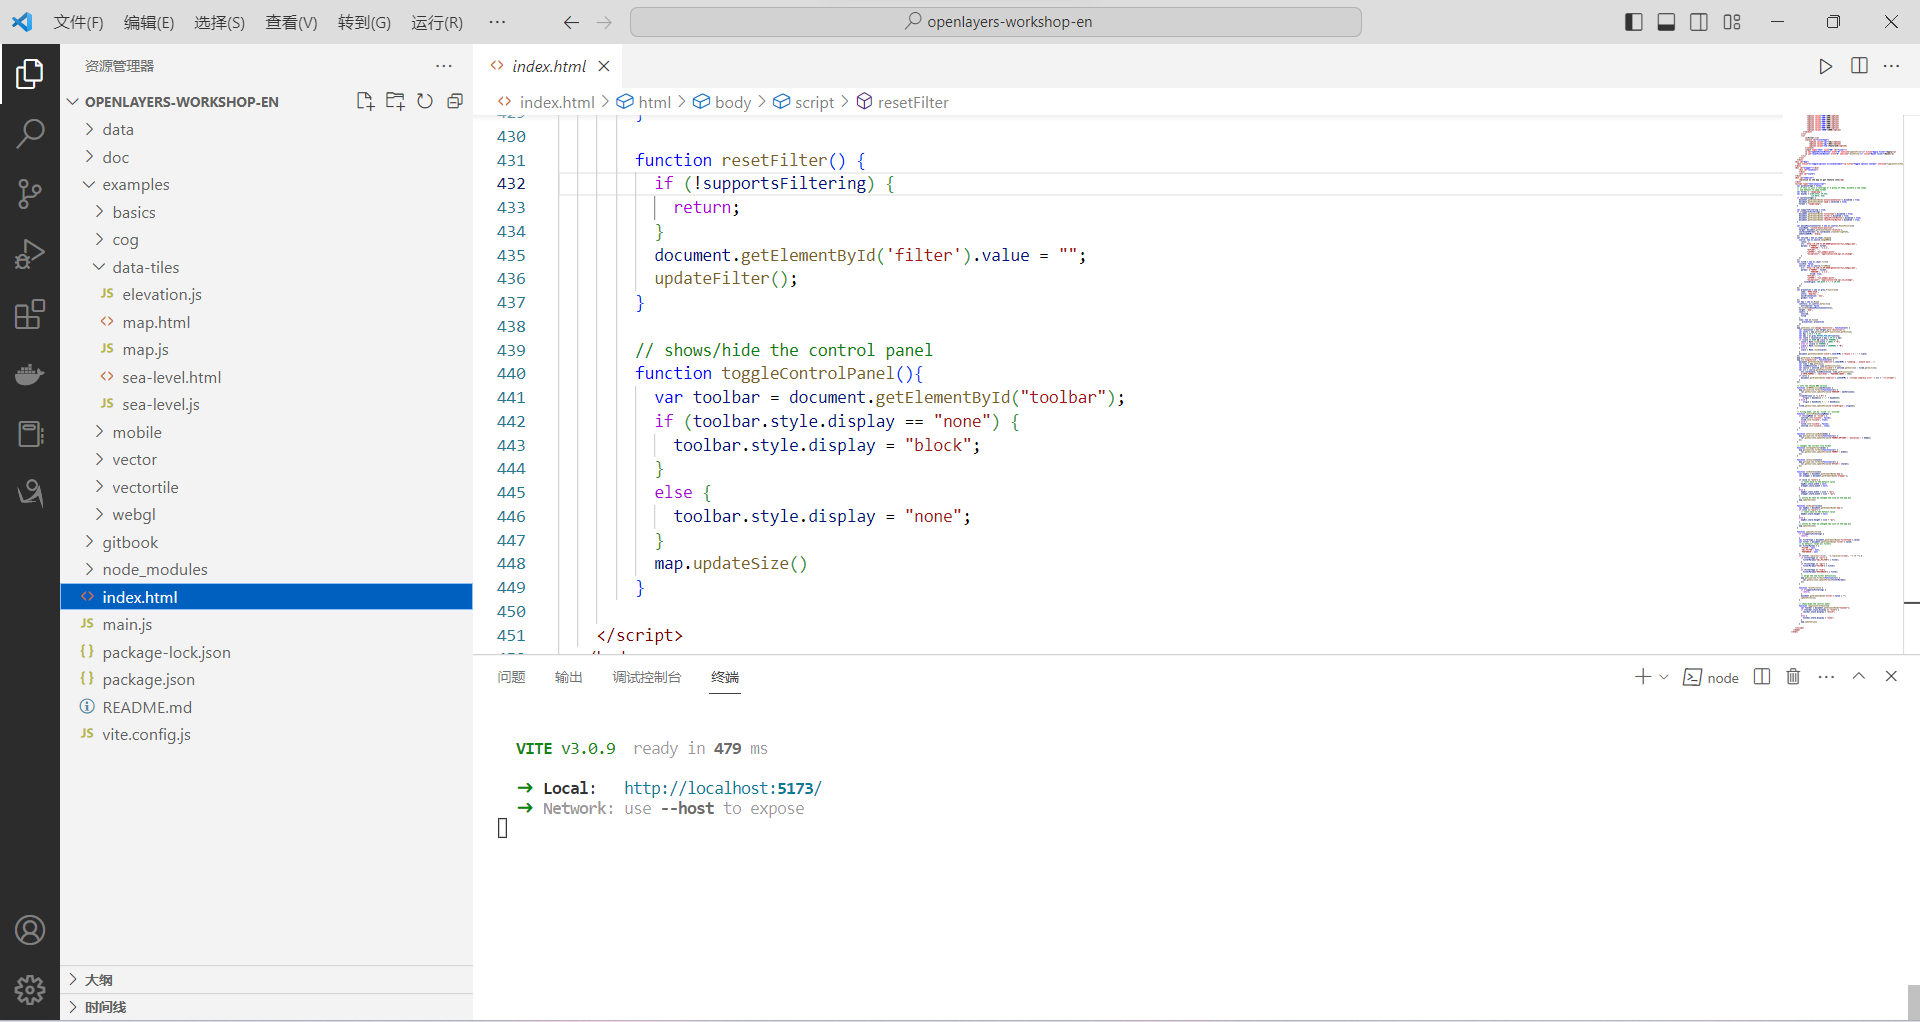
Task: Open vite.config.js in explorer
Action: [x=266, y=734]
